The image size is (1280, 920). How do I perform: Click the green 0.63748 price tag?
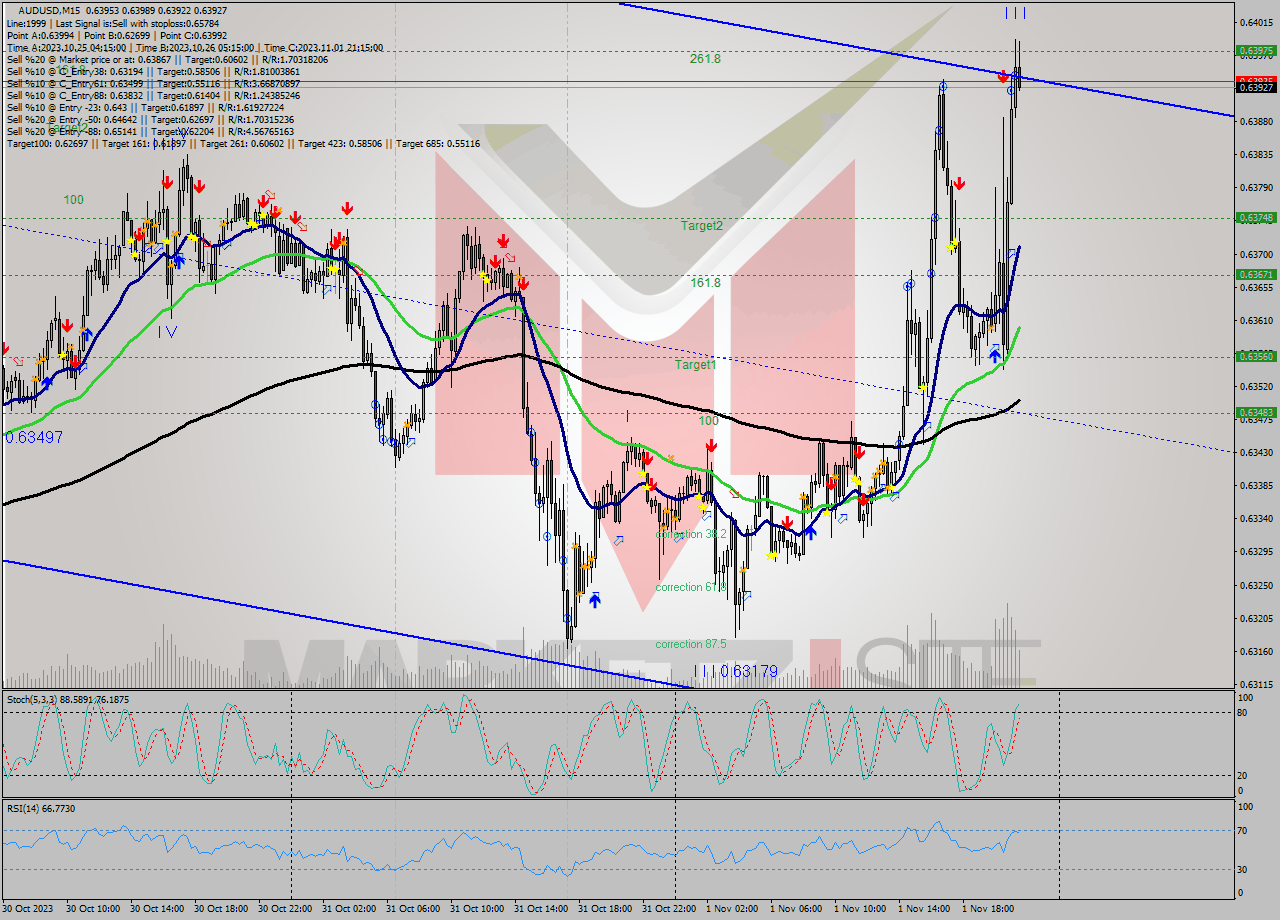(x=1256, y=217)
